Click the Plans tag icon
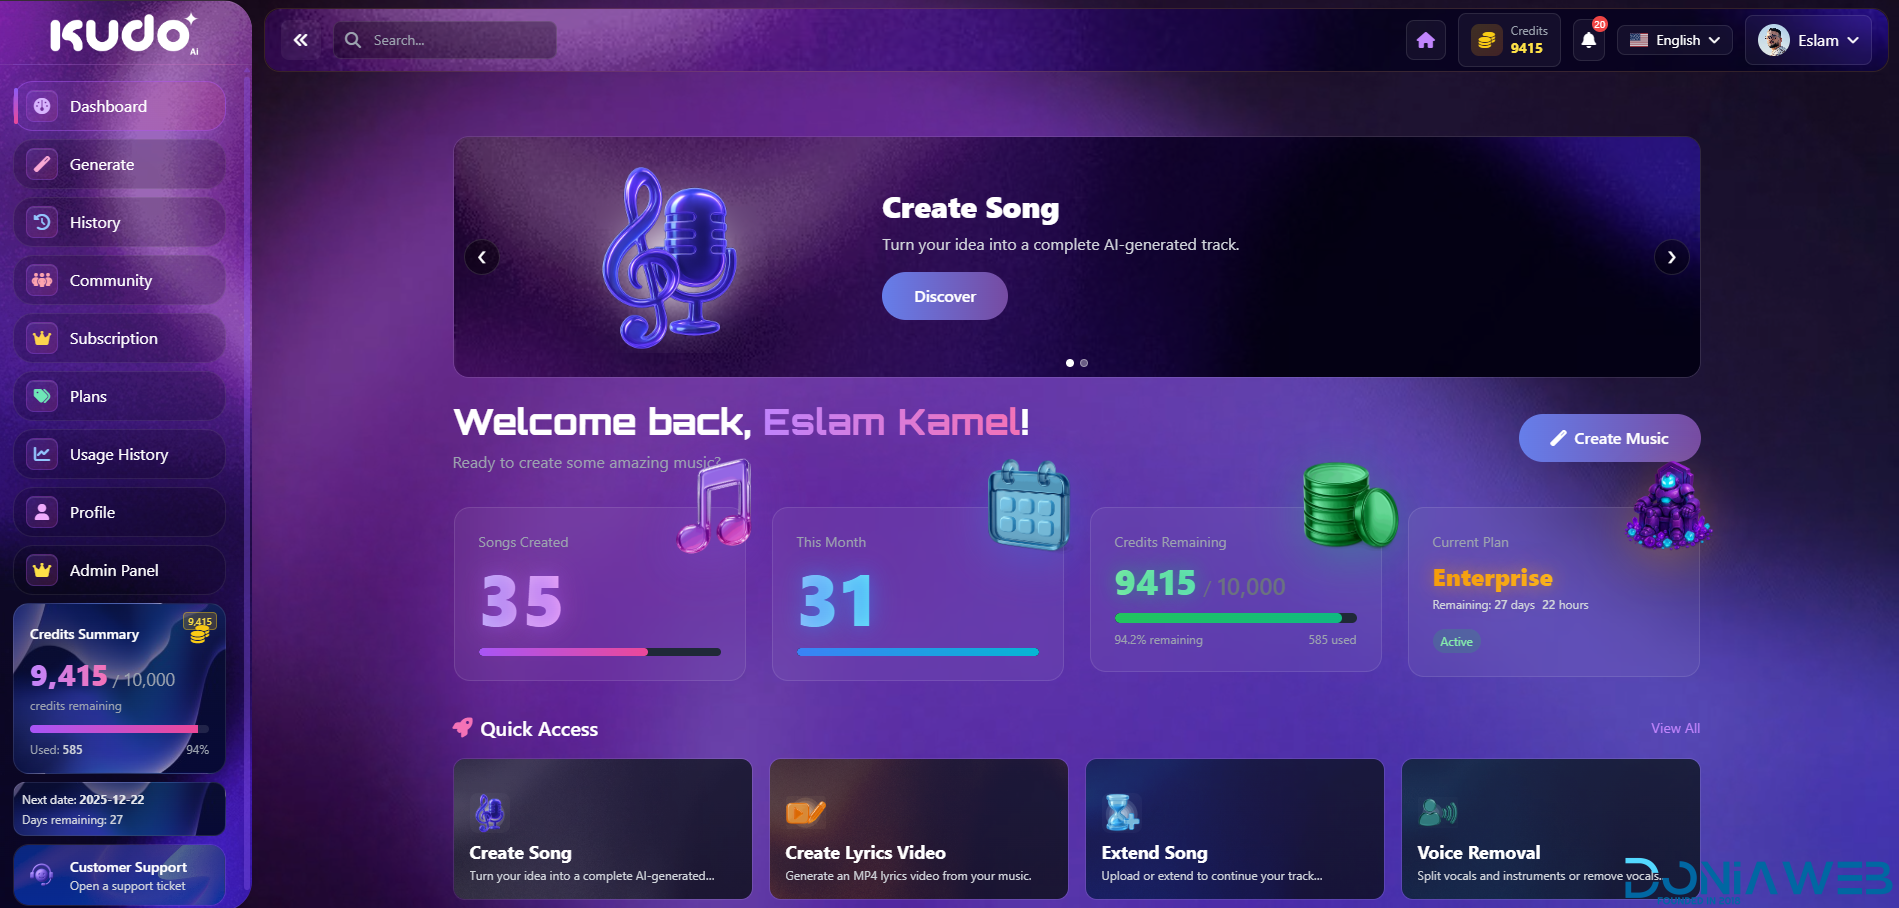Image resolution: width=1899 pixels, height=908 pixels. click(42, 396)
